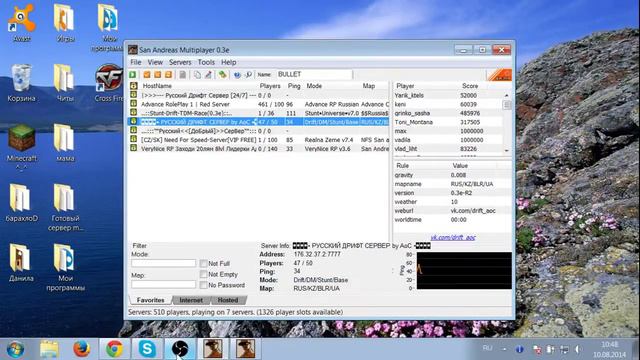Sort player list by Score header
Screen dimensions: 640x360
(x=470, y=86)
